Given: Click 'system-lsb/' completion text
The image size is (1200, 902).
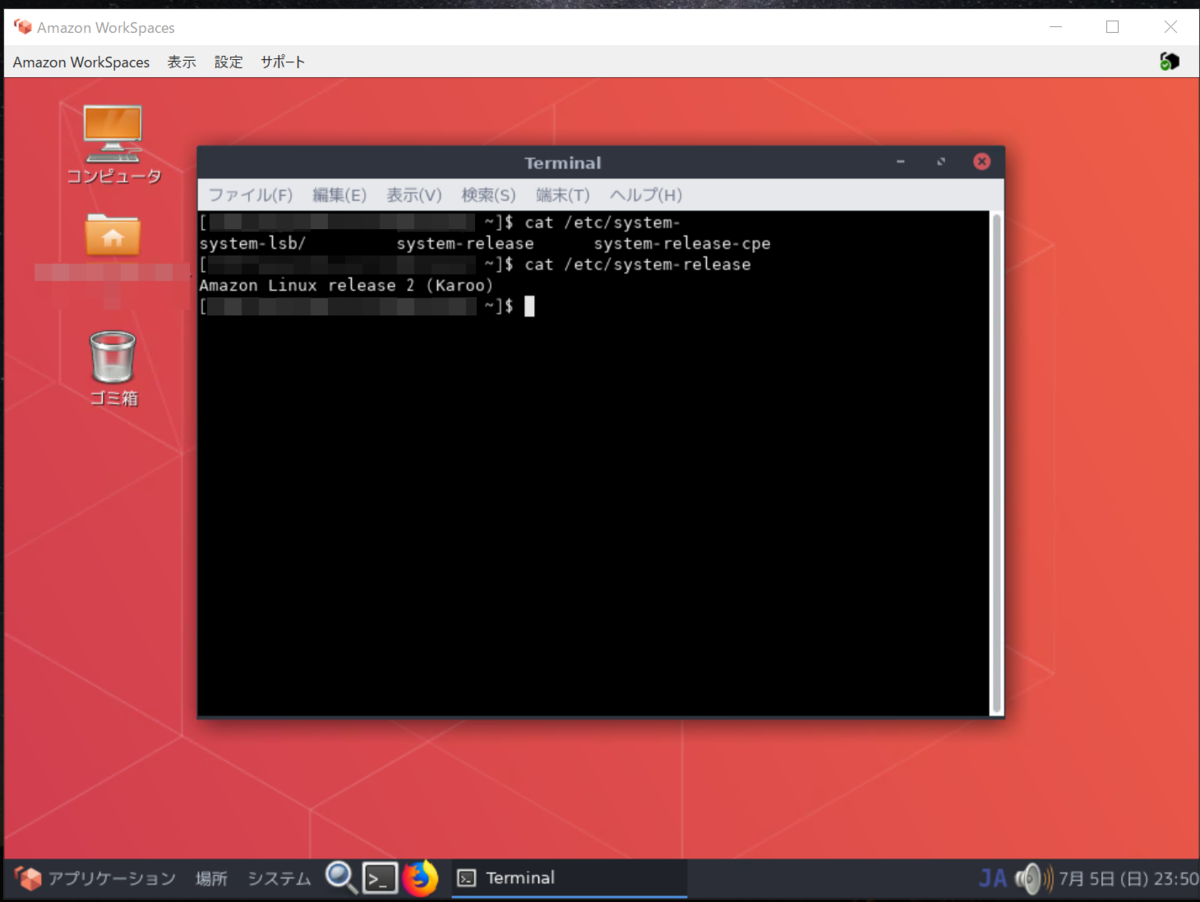Looking at the screenshot, I should pyautogui.click(x=252, y=244).
